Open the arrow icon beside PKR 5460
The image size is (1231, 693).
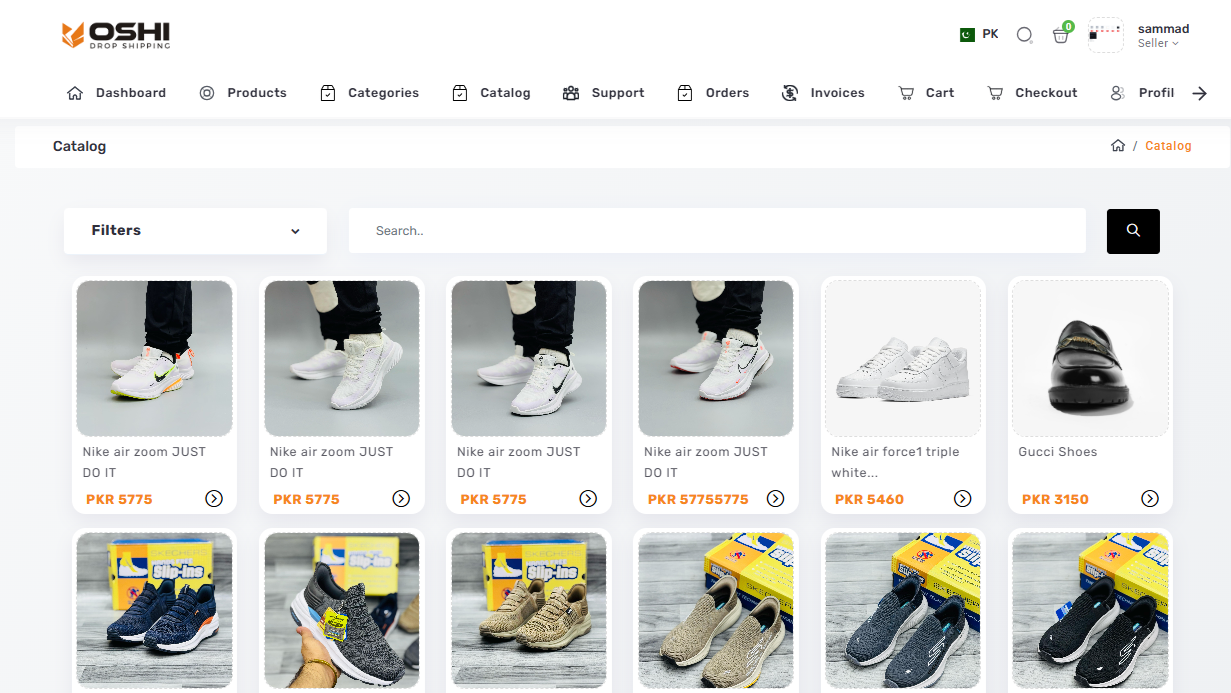[x=962, y=499]
